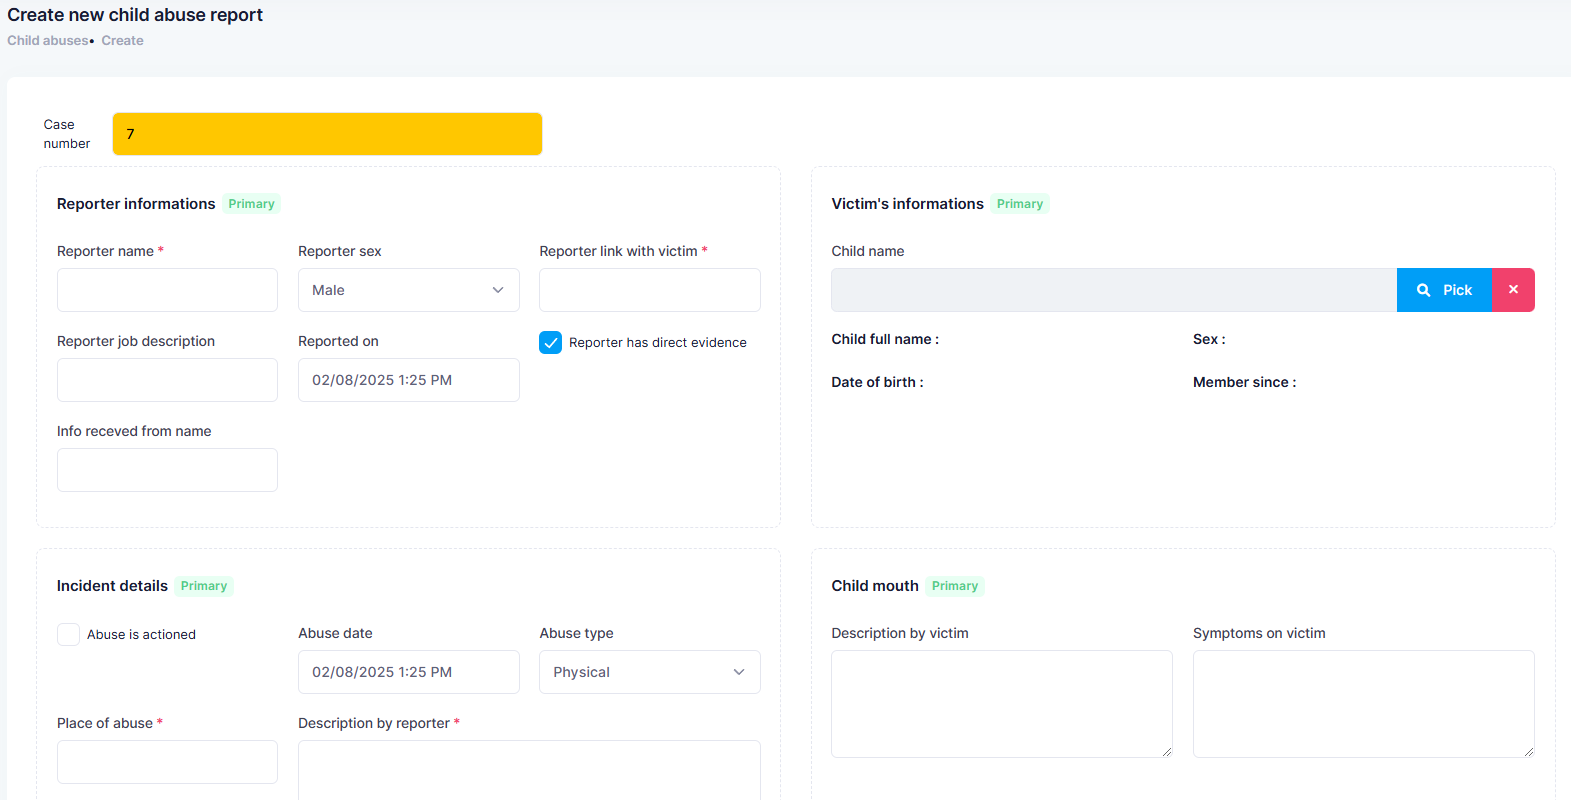
Task: Click the red X clear child button
Action: coord(1512,290)
